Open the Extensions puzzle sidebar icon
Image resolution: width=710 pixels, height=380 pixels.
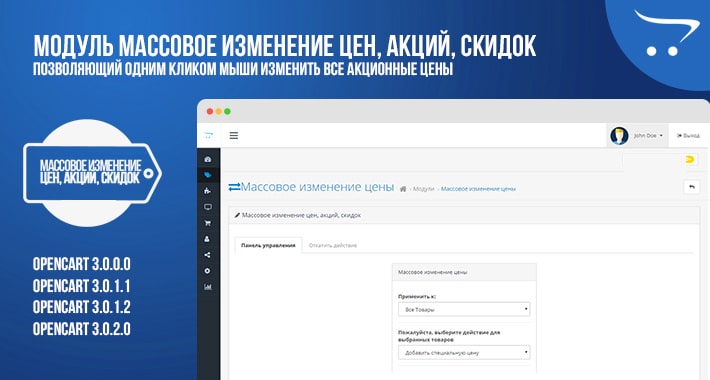pos(208,191)
